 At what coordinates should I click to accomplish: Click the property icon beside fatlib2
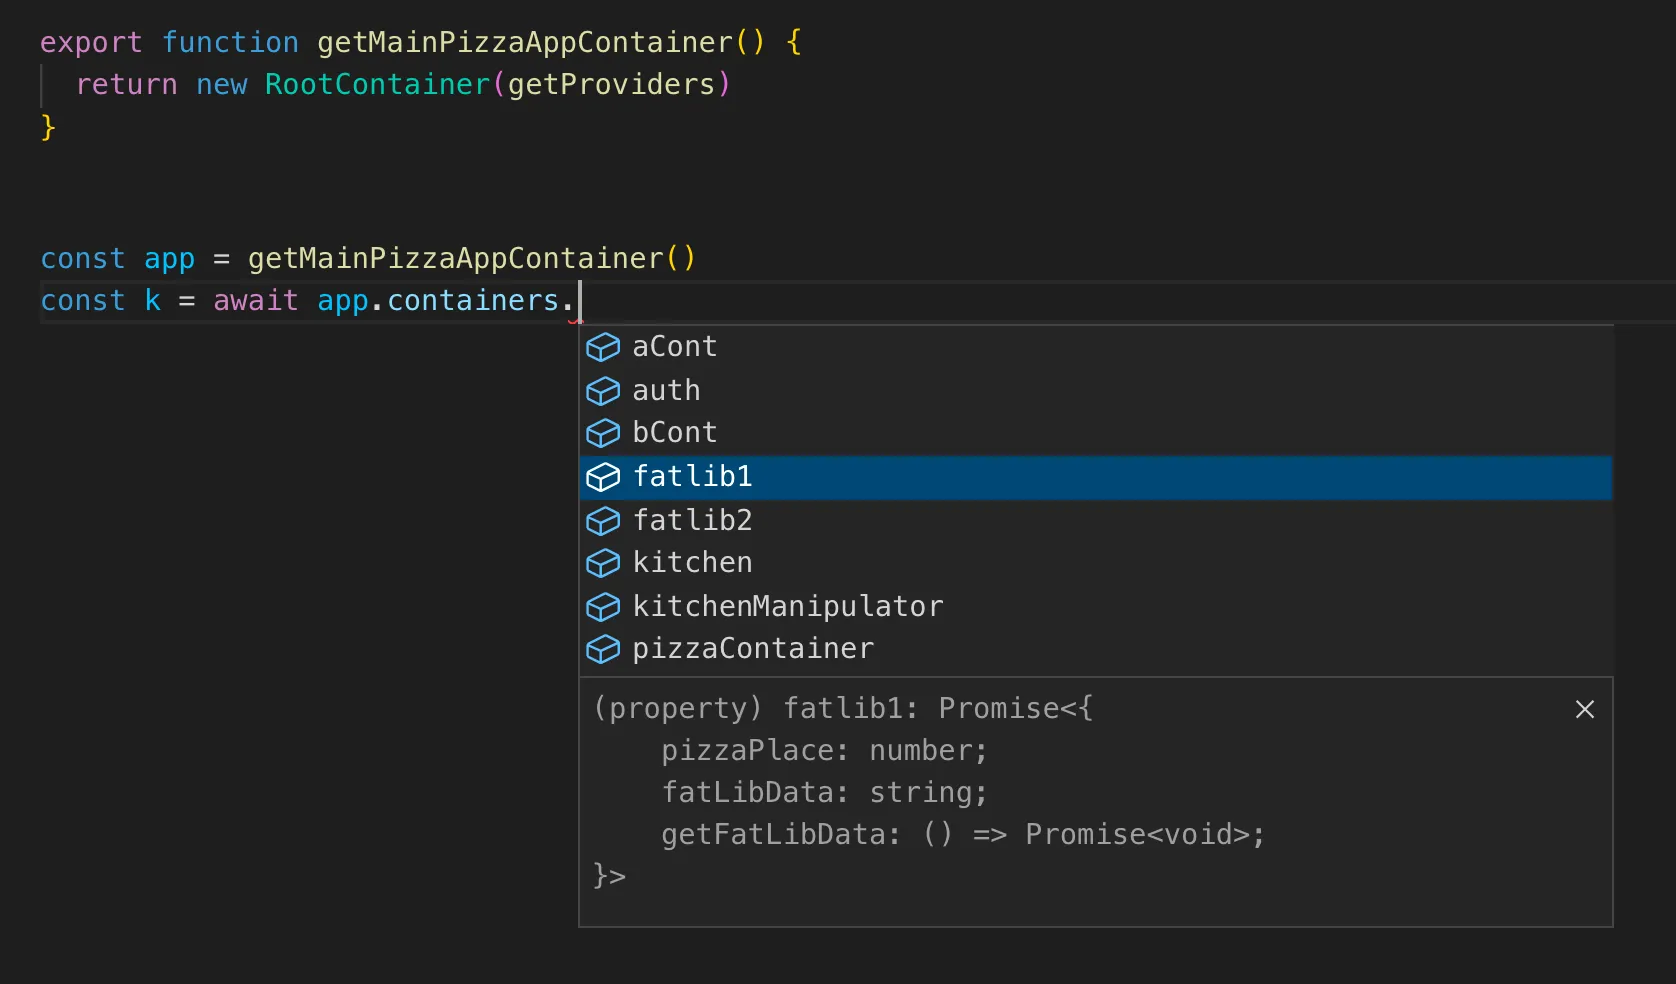[x=603, y=521]
